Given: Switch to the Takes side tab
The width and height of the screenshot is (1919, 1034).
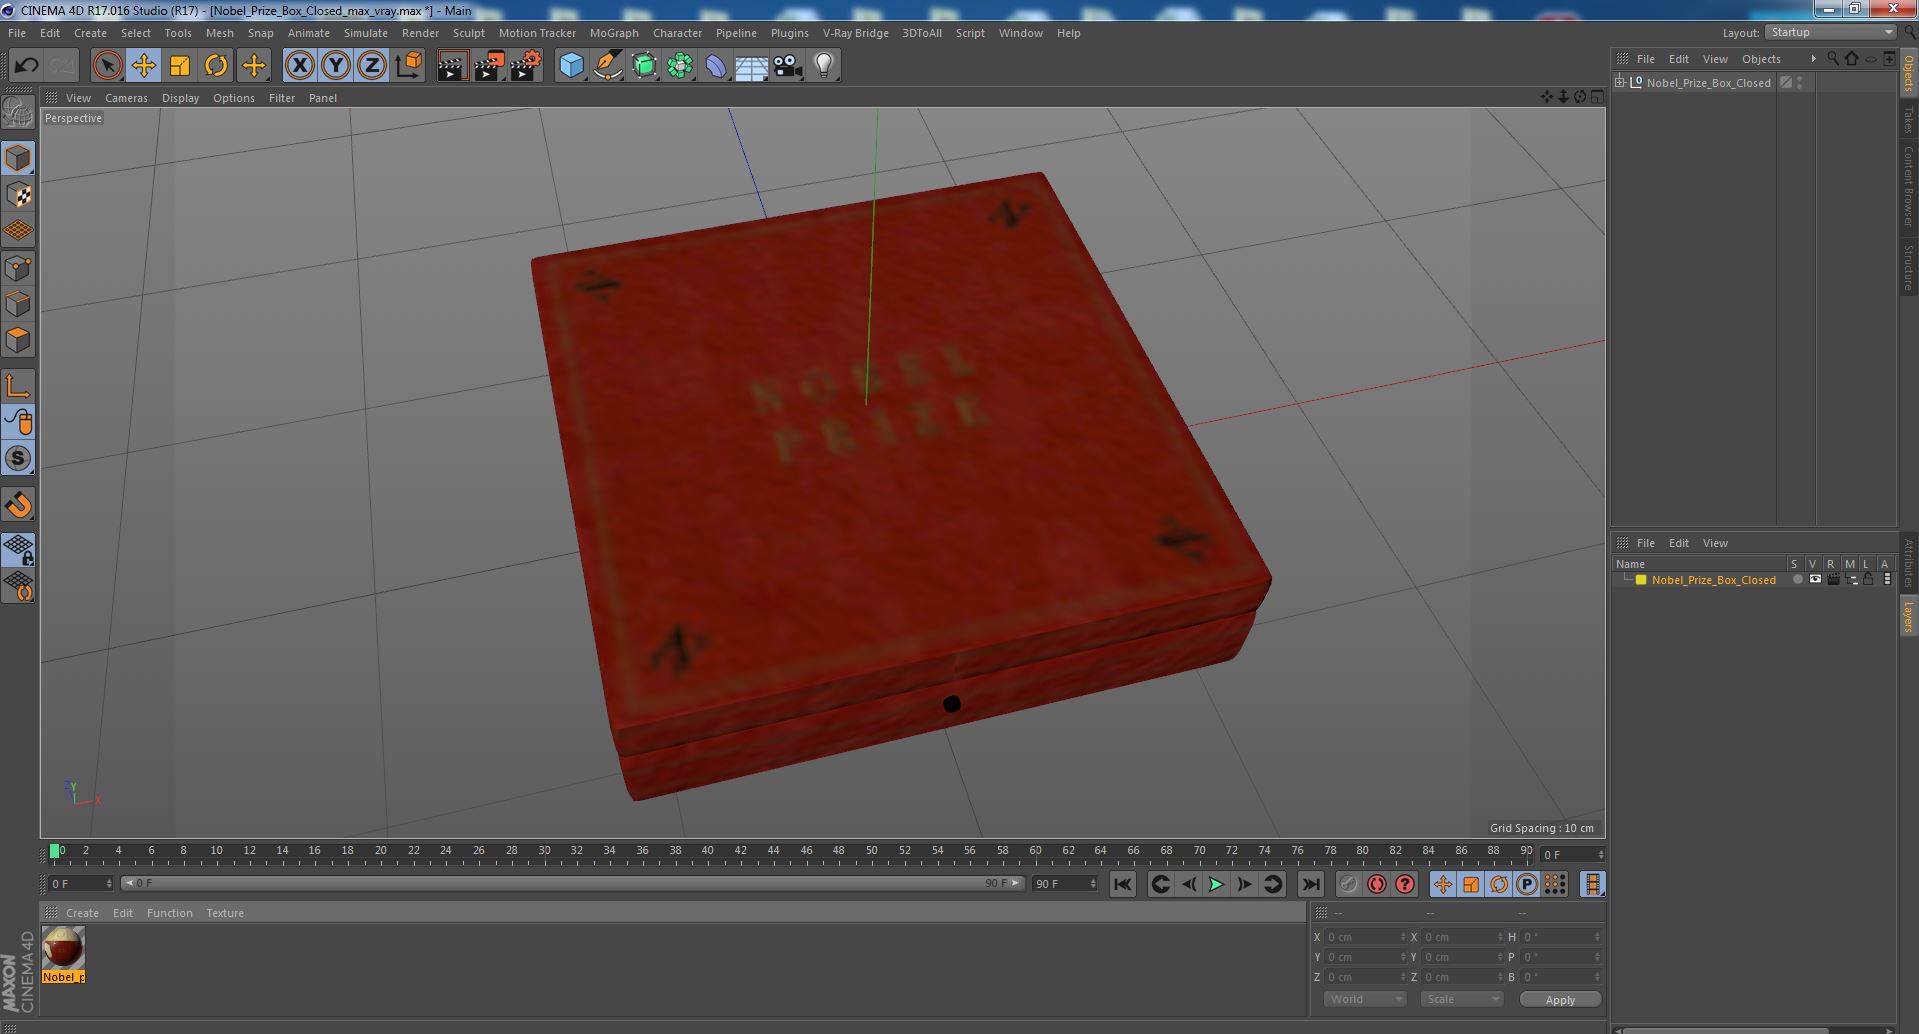Looking at the screenshot, I should pos(1908,119).
